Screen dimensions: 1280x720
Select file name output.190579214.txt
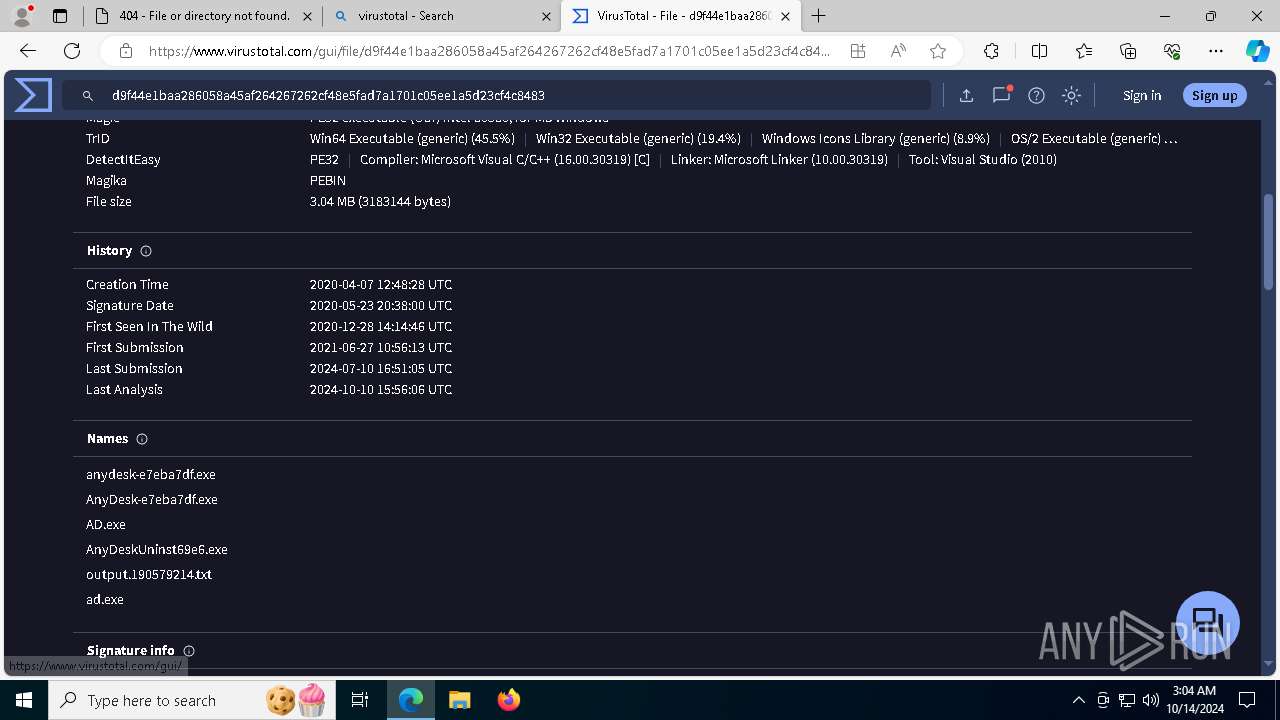[x=149, y=575]
